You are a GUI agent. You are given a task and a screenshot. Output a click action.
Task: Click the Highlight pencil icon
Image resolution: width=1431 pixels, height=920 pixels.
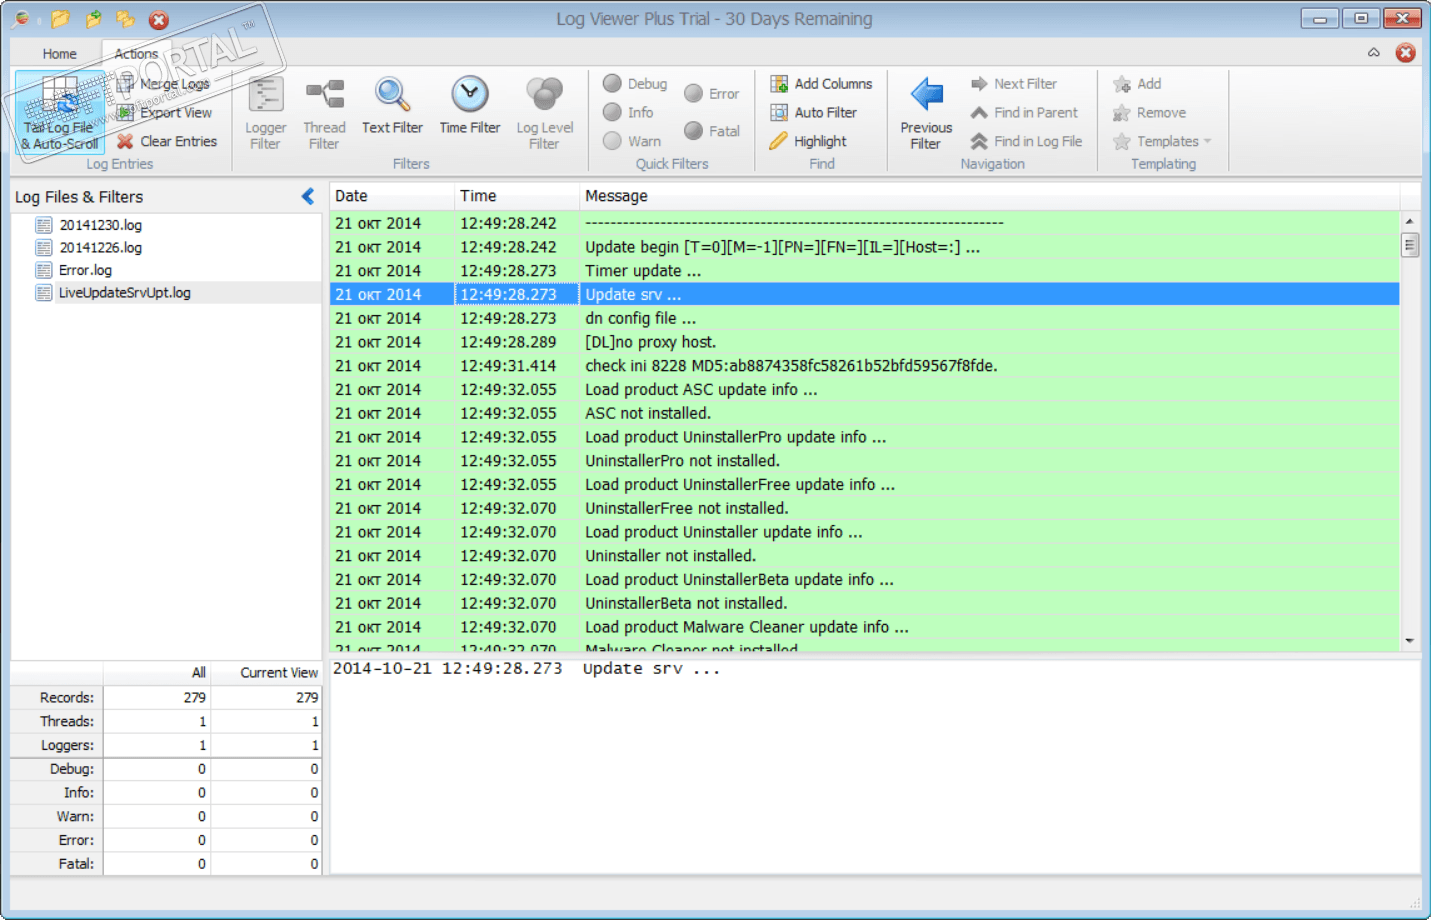tap(778, 141)
